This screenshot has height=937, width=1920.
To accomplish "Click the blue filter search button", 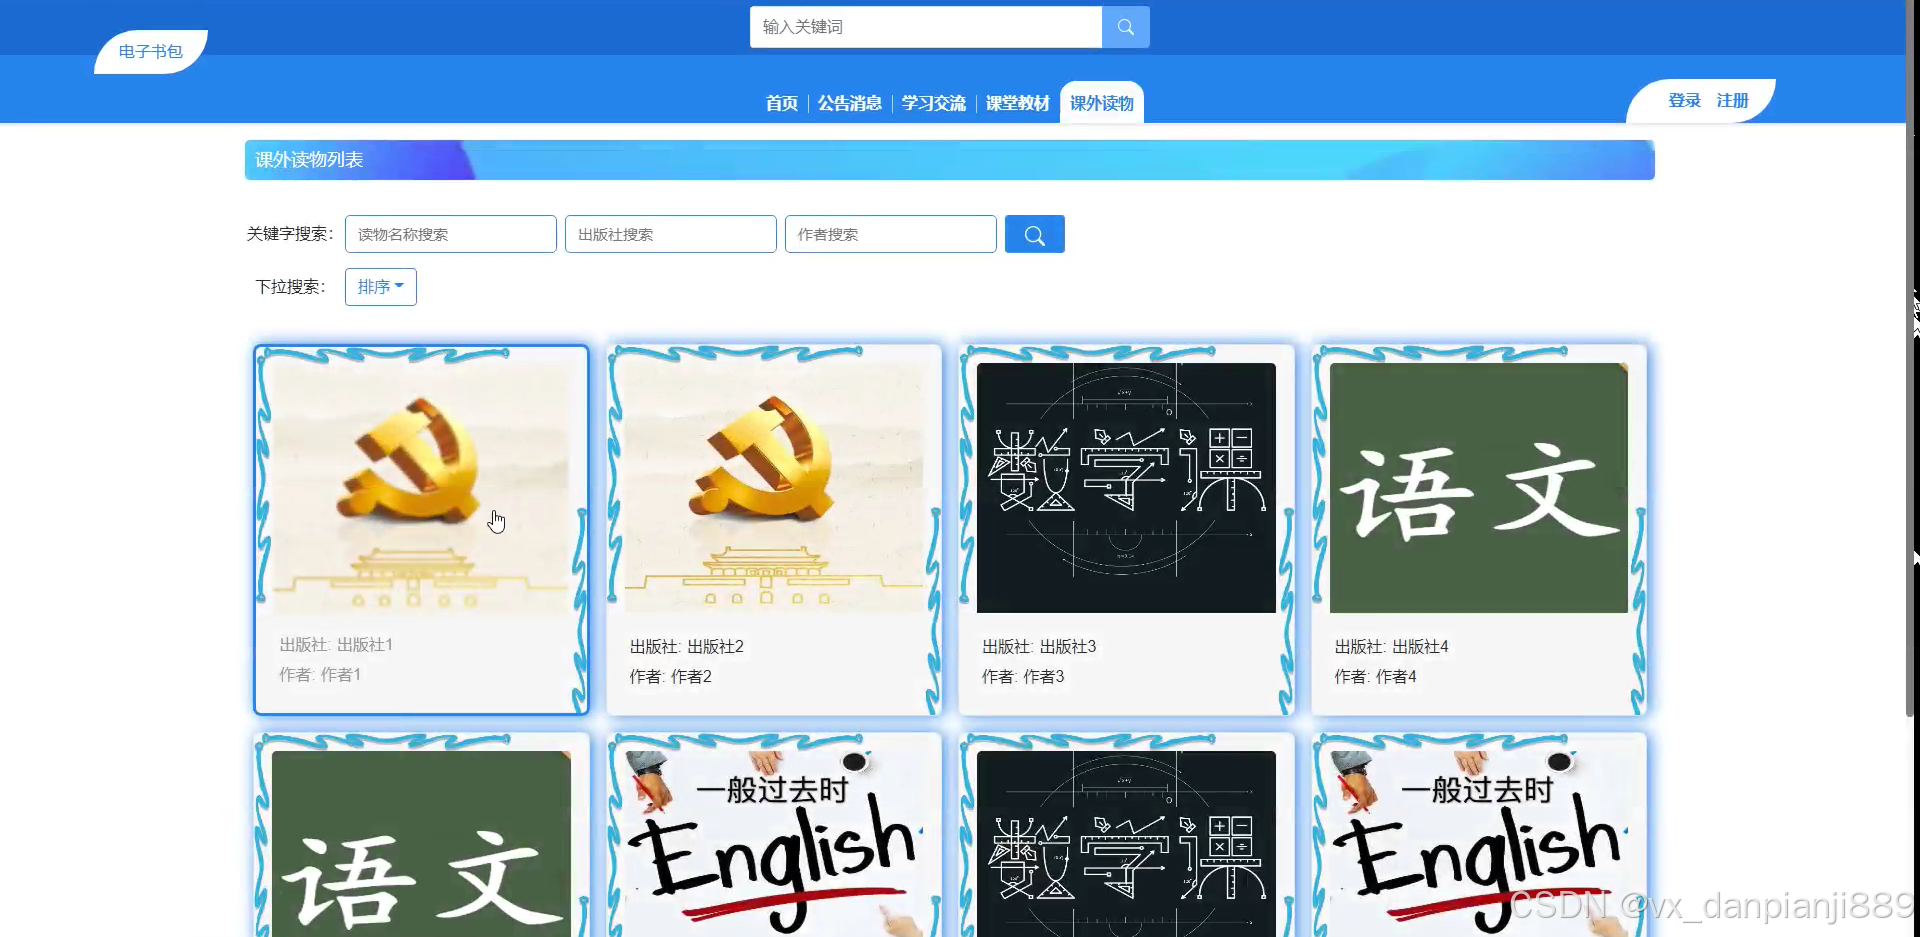I will (1034, 234).
